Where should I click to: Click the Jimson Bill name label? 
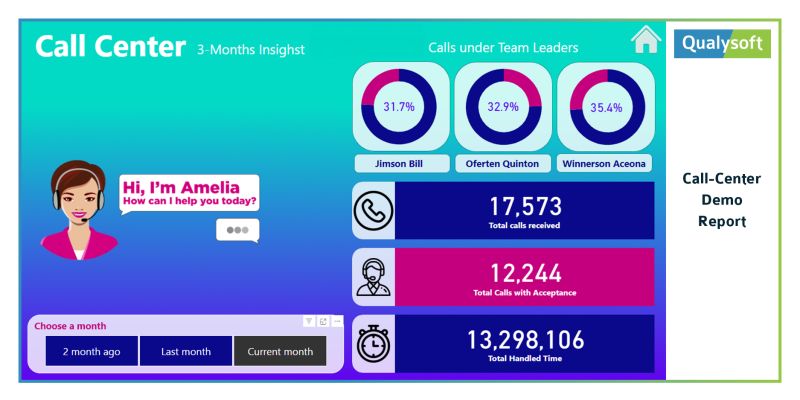point(399,164)
